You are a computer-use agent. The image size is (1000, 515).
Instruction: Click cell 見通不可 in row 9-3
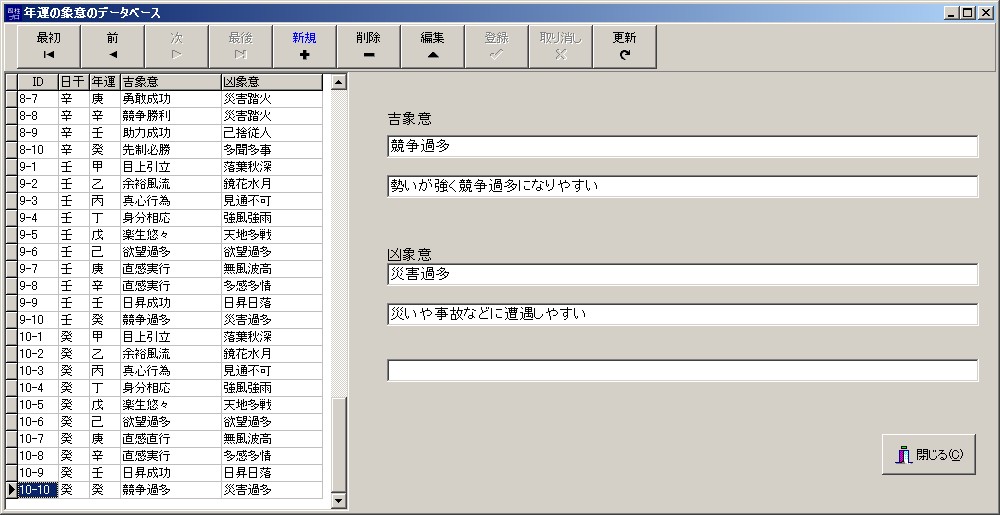[272, 201]
